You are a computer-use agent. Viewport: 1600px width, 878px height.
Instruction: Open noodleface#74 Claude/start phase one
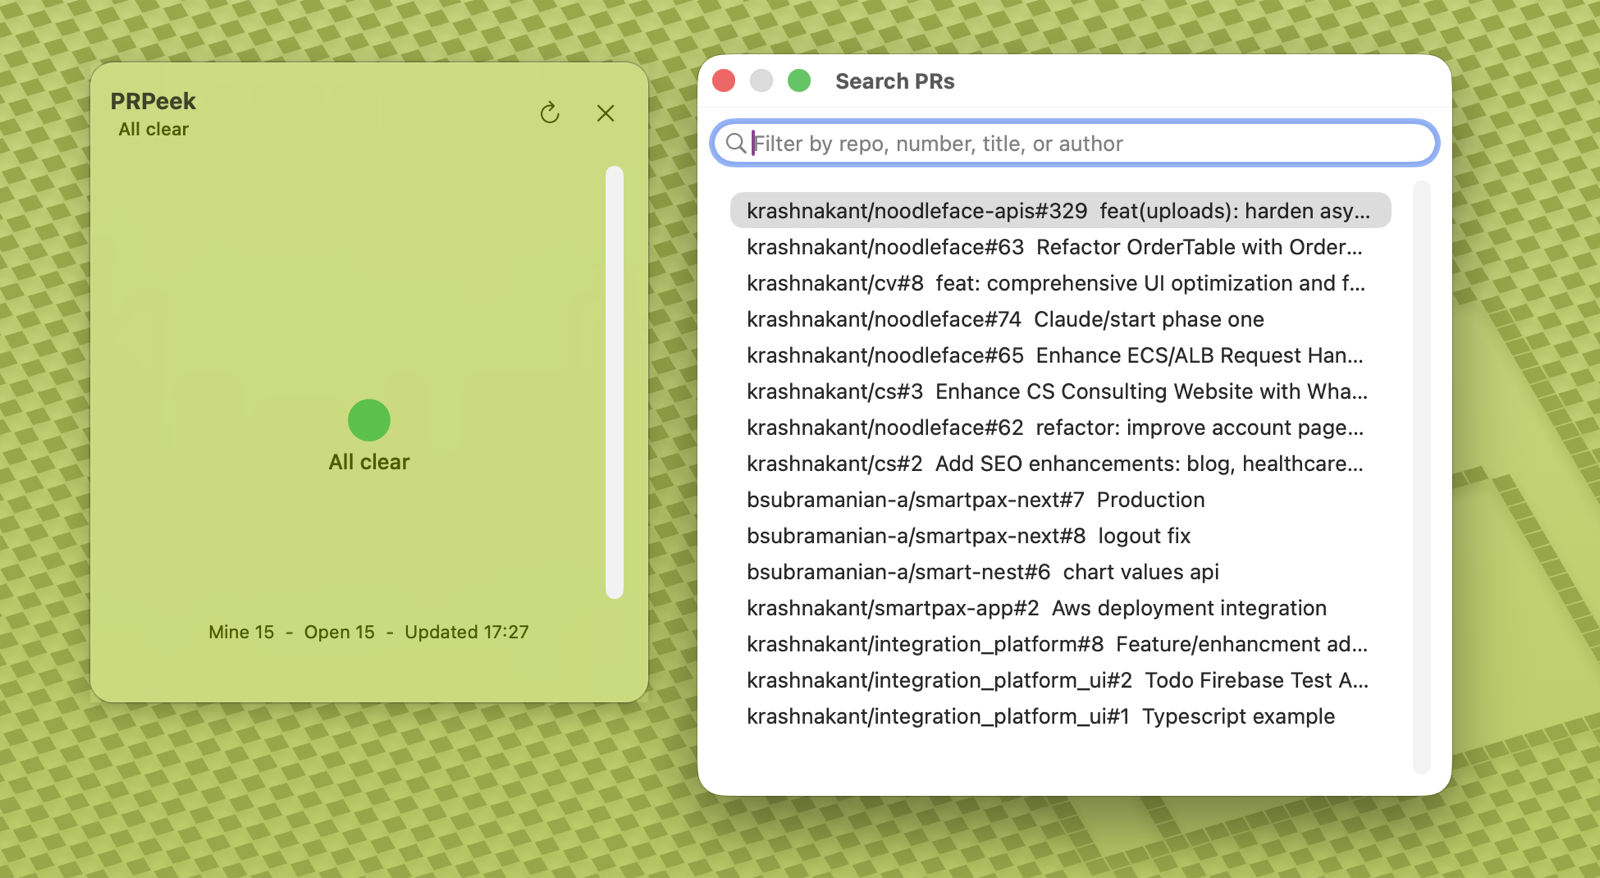point(1060,319)
